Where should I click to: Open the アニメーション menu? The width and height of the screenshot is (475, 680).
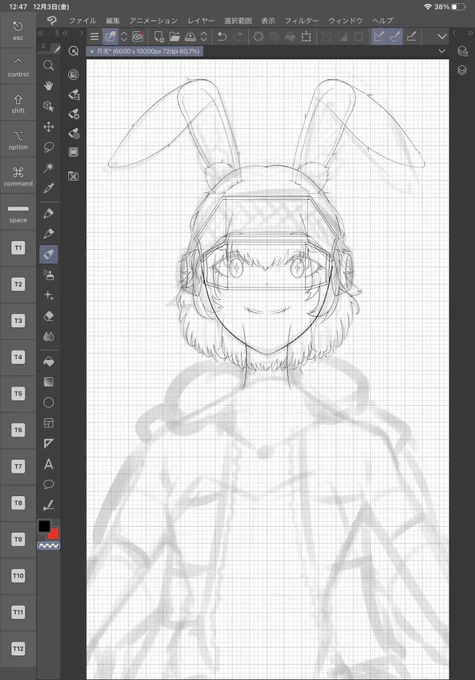[153, 20]
